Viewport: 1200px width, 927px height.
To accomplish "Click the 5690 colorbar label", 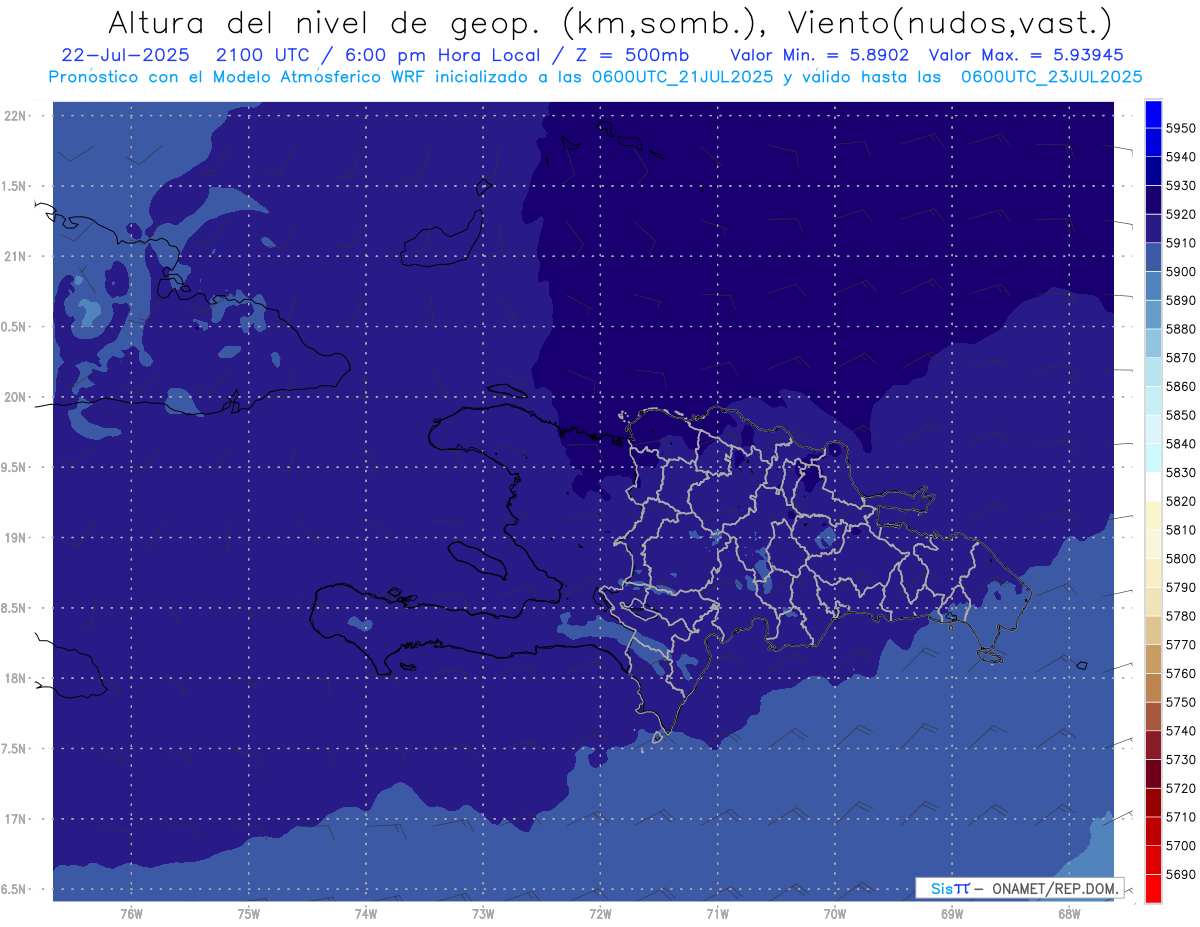I will pyautogui.click(x=1180, y=875).
